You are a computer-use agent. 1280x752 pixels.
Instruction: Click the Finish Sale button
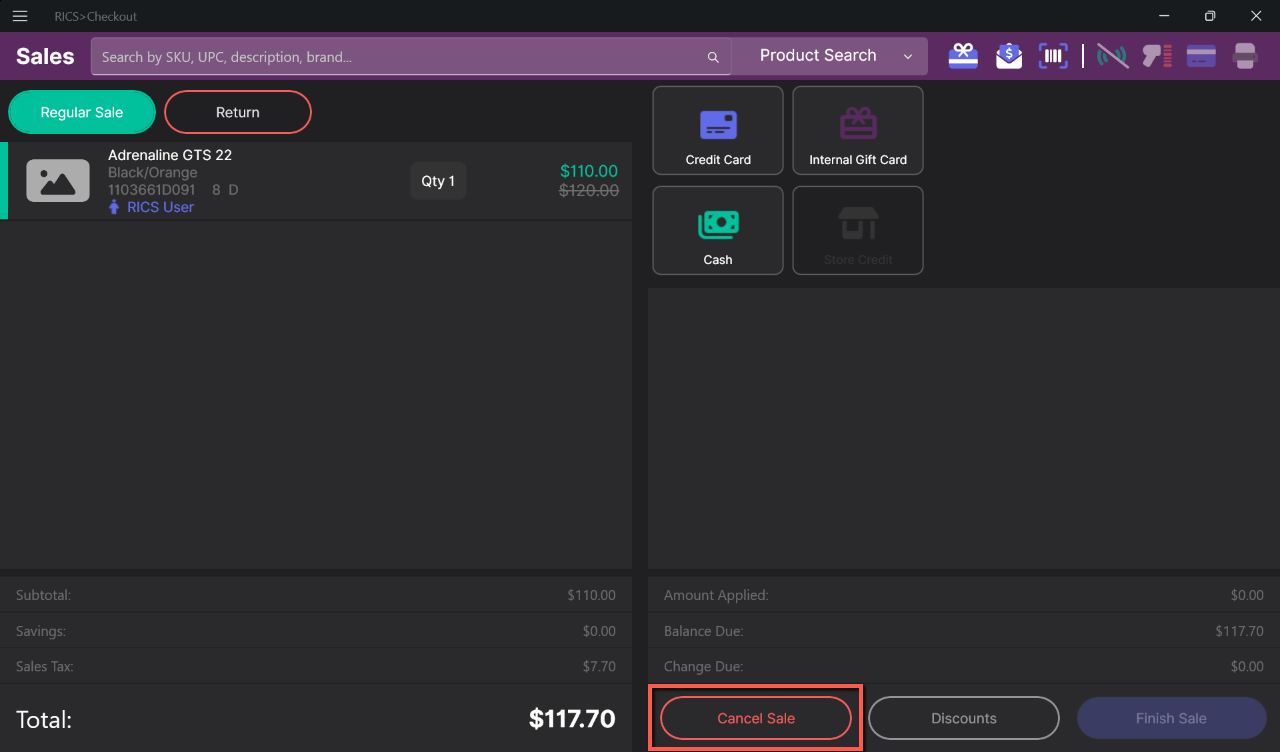1171,718
